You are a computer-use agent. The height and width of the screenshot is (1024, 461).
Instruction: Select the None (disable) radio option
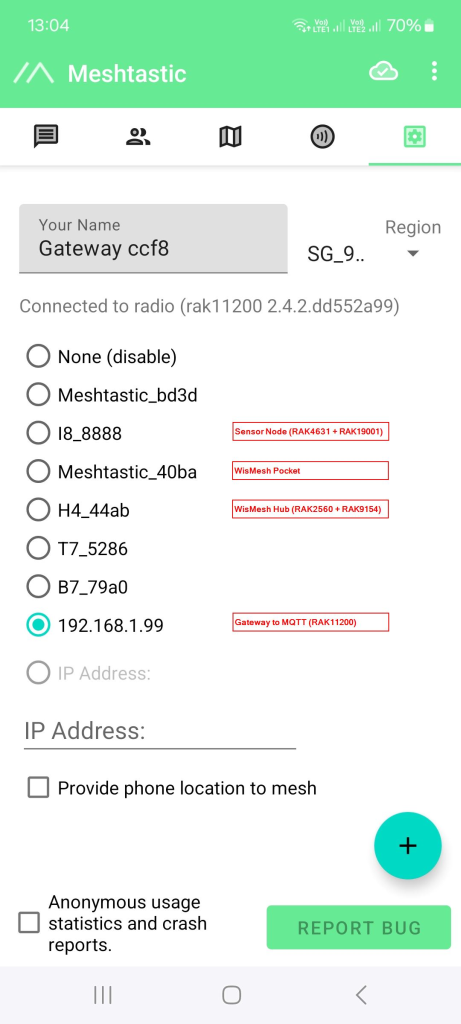click(x=101, y=357)
